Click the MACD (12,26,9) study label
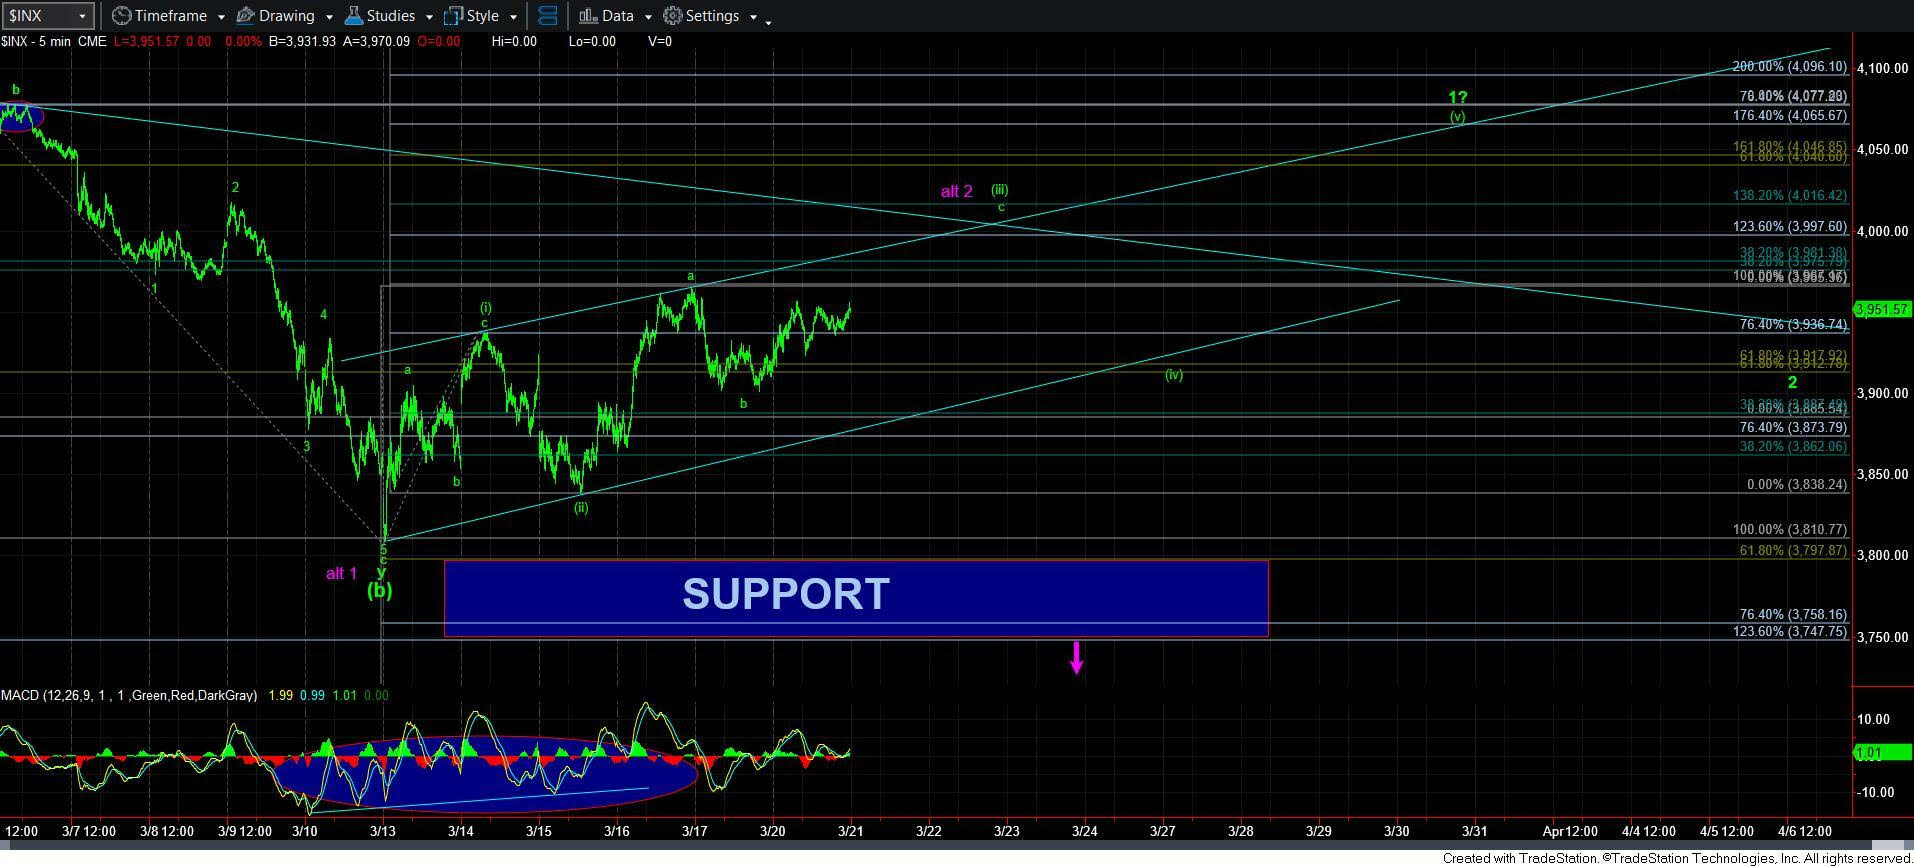 click(x=128, y=695)
